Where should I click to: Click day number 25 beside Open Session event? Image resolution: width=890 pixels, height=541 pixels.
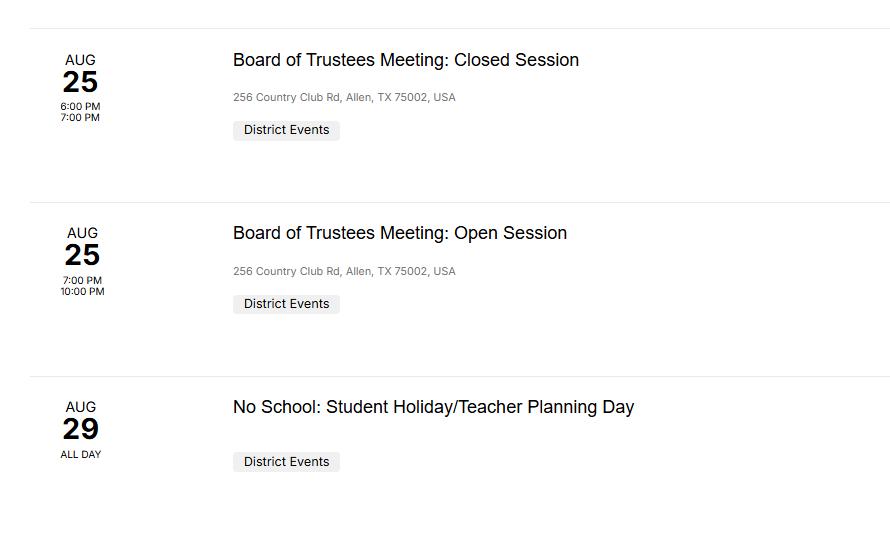82,255
